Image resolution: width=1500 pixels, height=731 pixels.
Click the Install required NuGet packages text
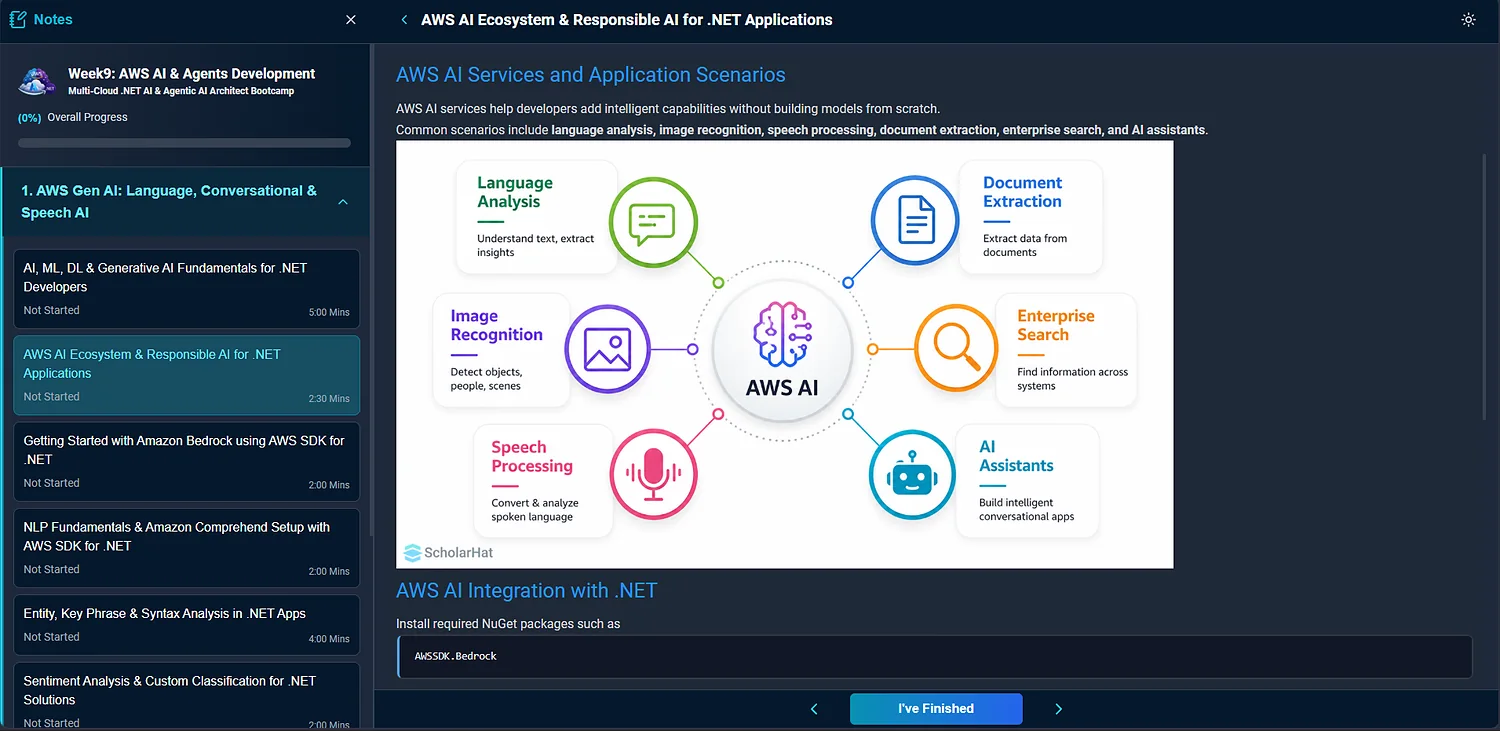click(508, 624)
